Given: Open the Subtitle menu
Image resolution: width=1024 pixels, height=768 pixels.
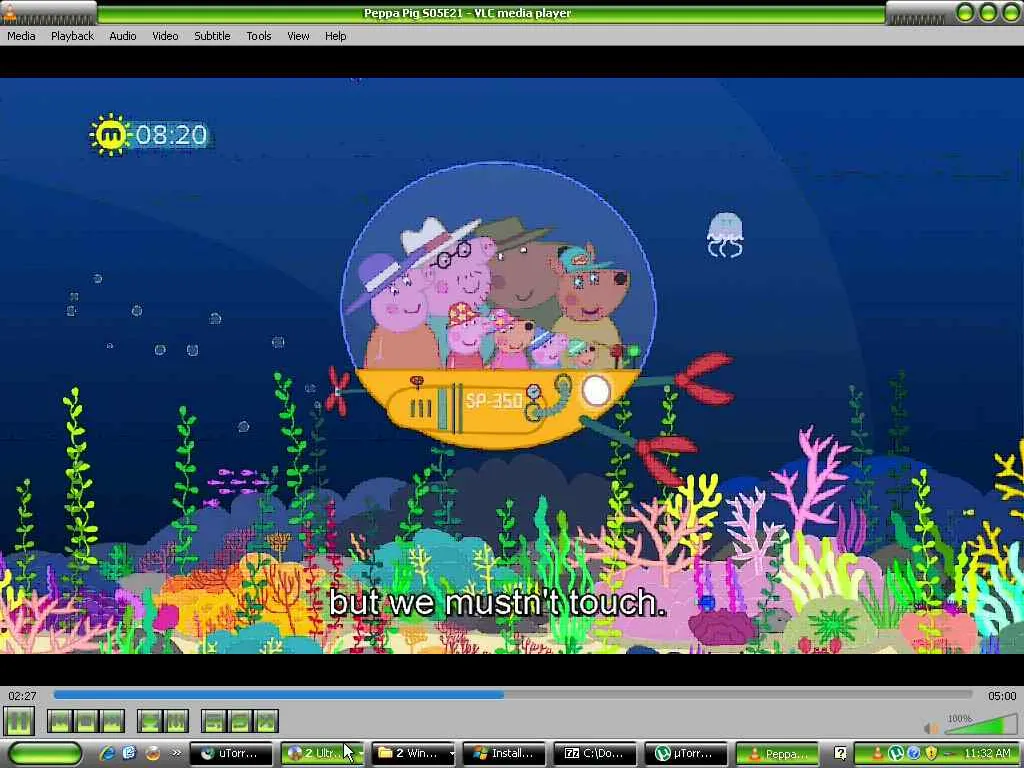Looking at the screenshot, I should tap(212, 36).
